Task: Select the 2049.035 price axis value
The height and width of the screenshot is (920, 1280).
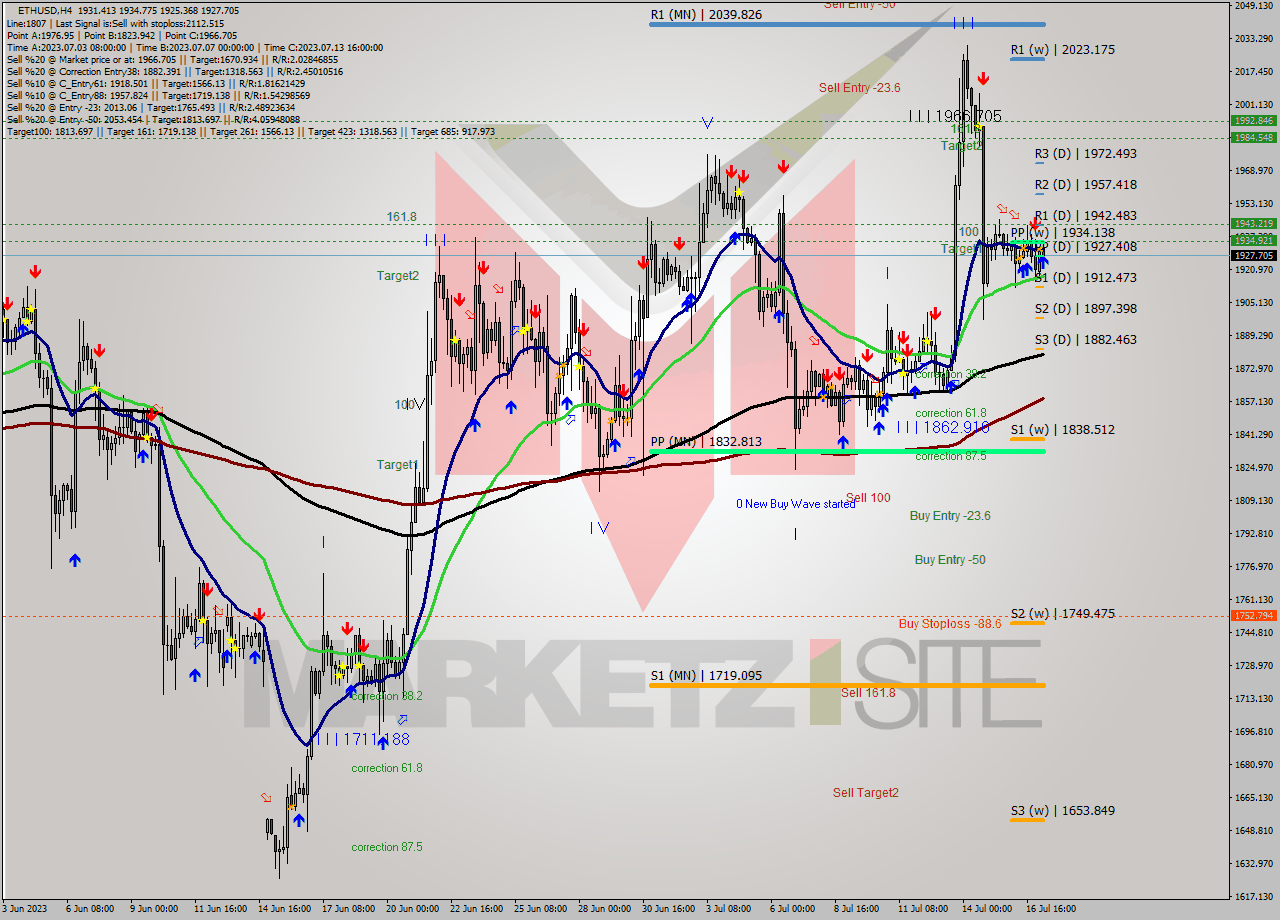Action: pos(1255,6)
